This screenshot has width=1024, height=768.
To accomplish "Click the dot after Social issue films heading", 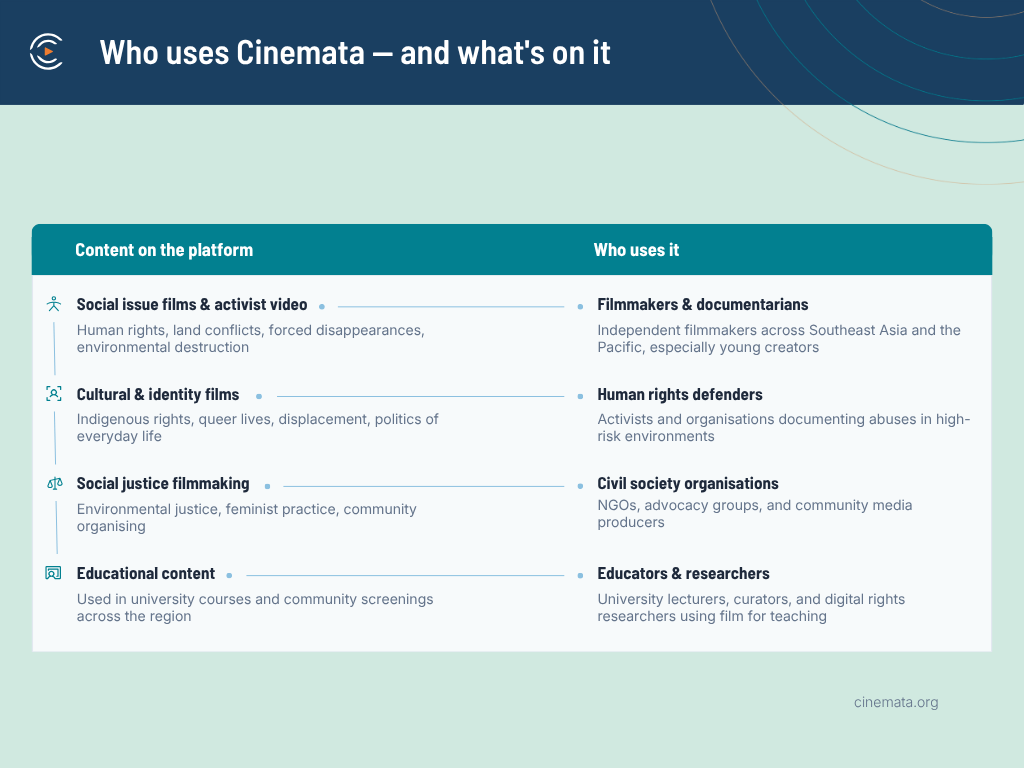I will click(322, 306).
